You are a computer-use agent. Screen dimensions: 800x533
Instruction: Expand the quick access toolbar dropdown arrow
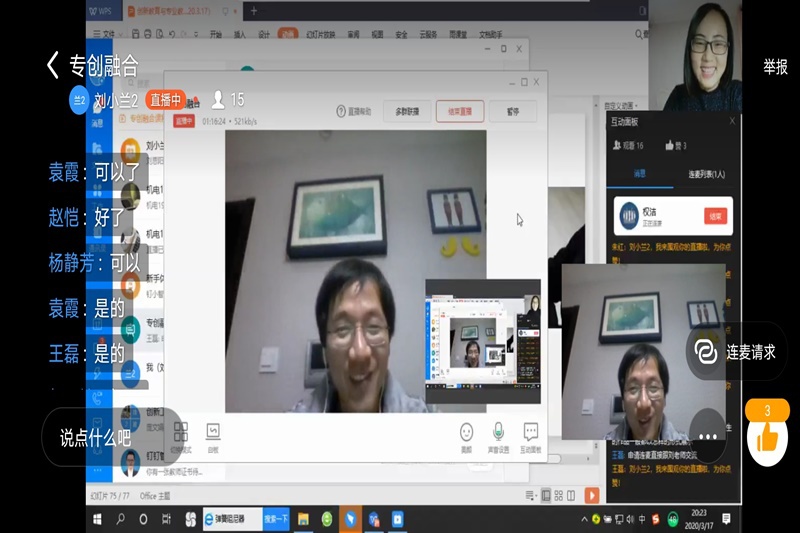(196, 35)
